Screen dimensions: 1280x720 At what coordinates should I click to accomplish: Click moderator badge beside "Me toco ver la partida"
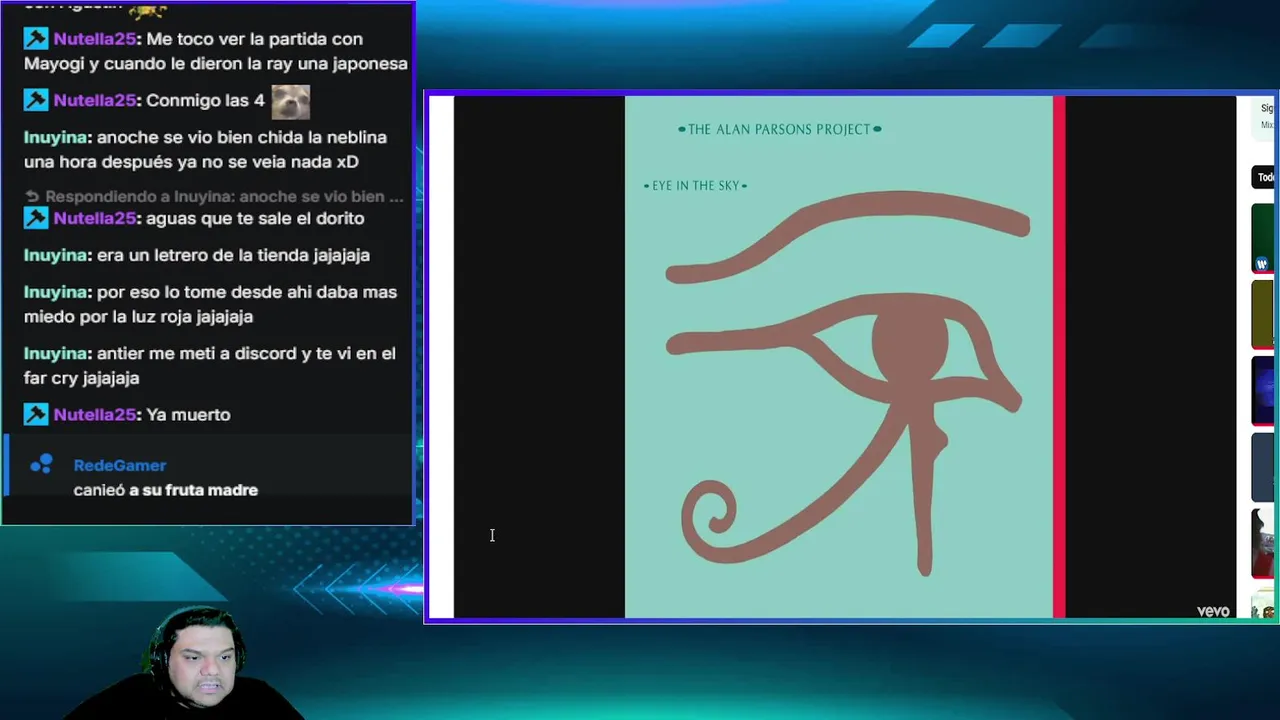point(36,39)
